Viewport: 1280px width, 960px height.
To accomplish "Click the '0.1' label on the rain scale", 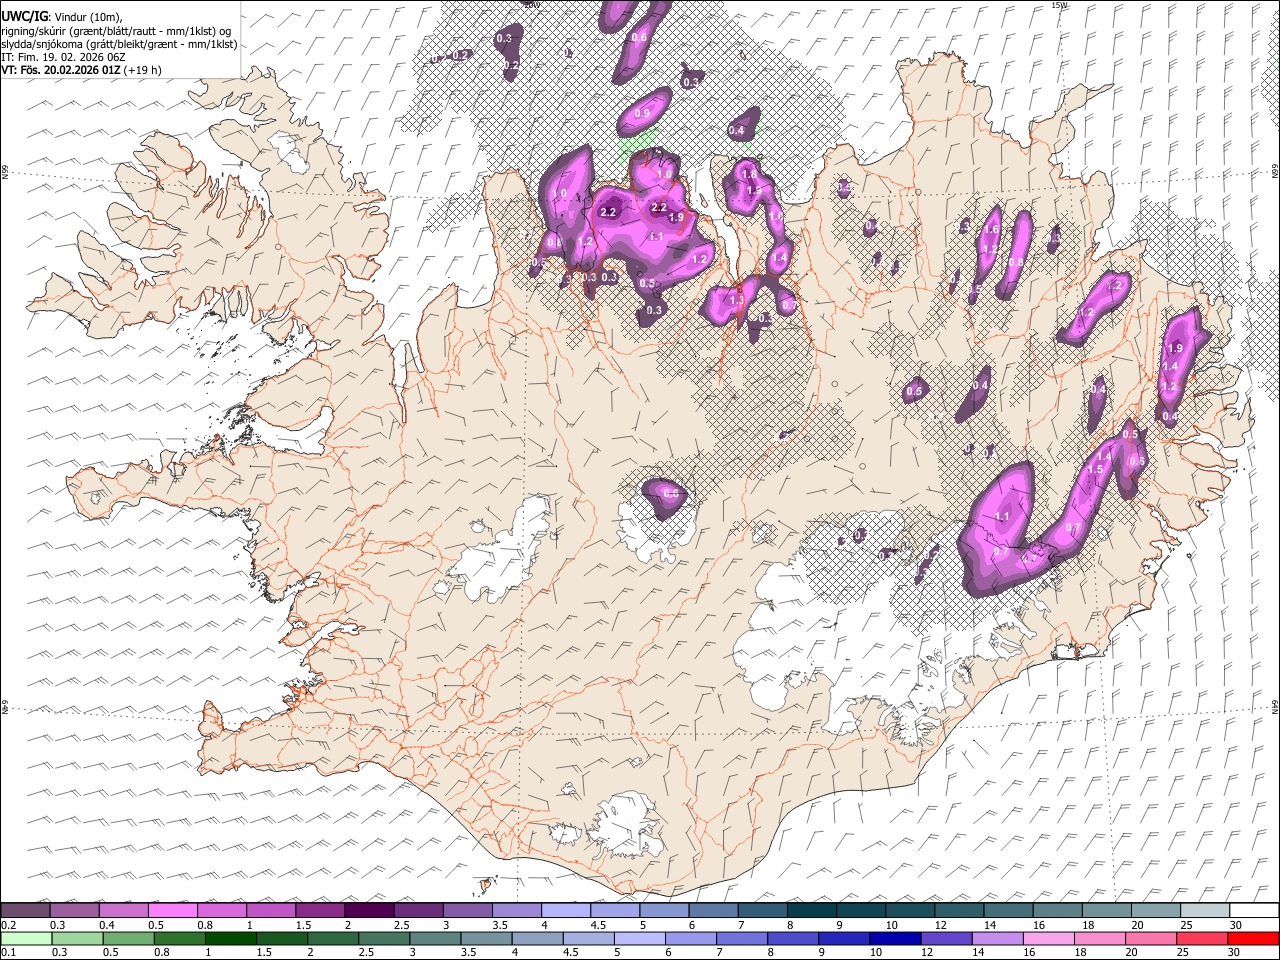I will pos(8,952).
